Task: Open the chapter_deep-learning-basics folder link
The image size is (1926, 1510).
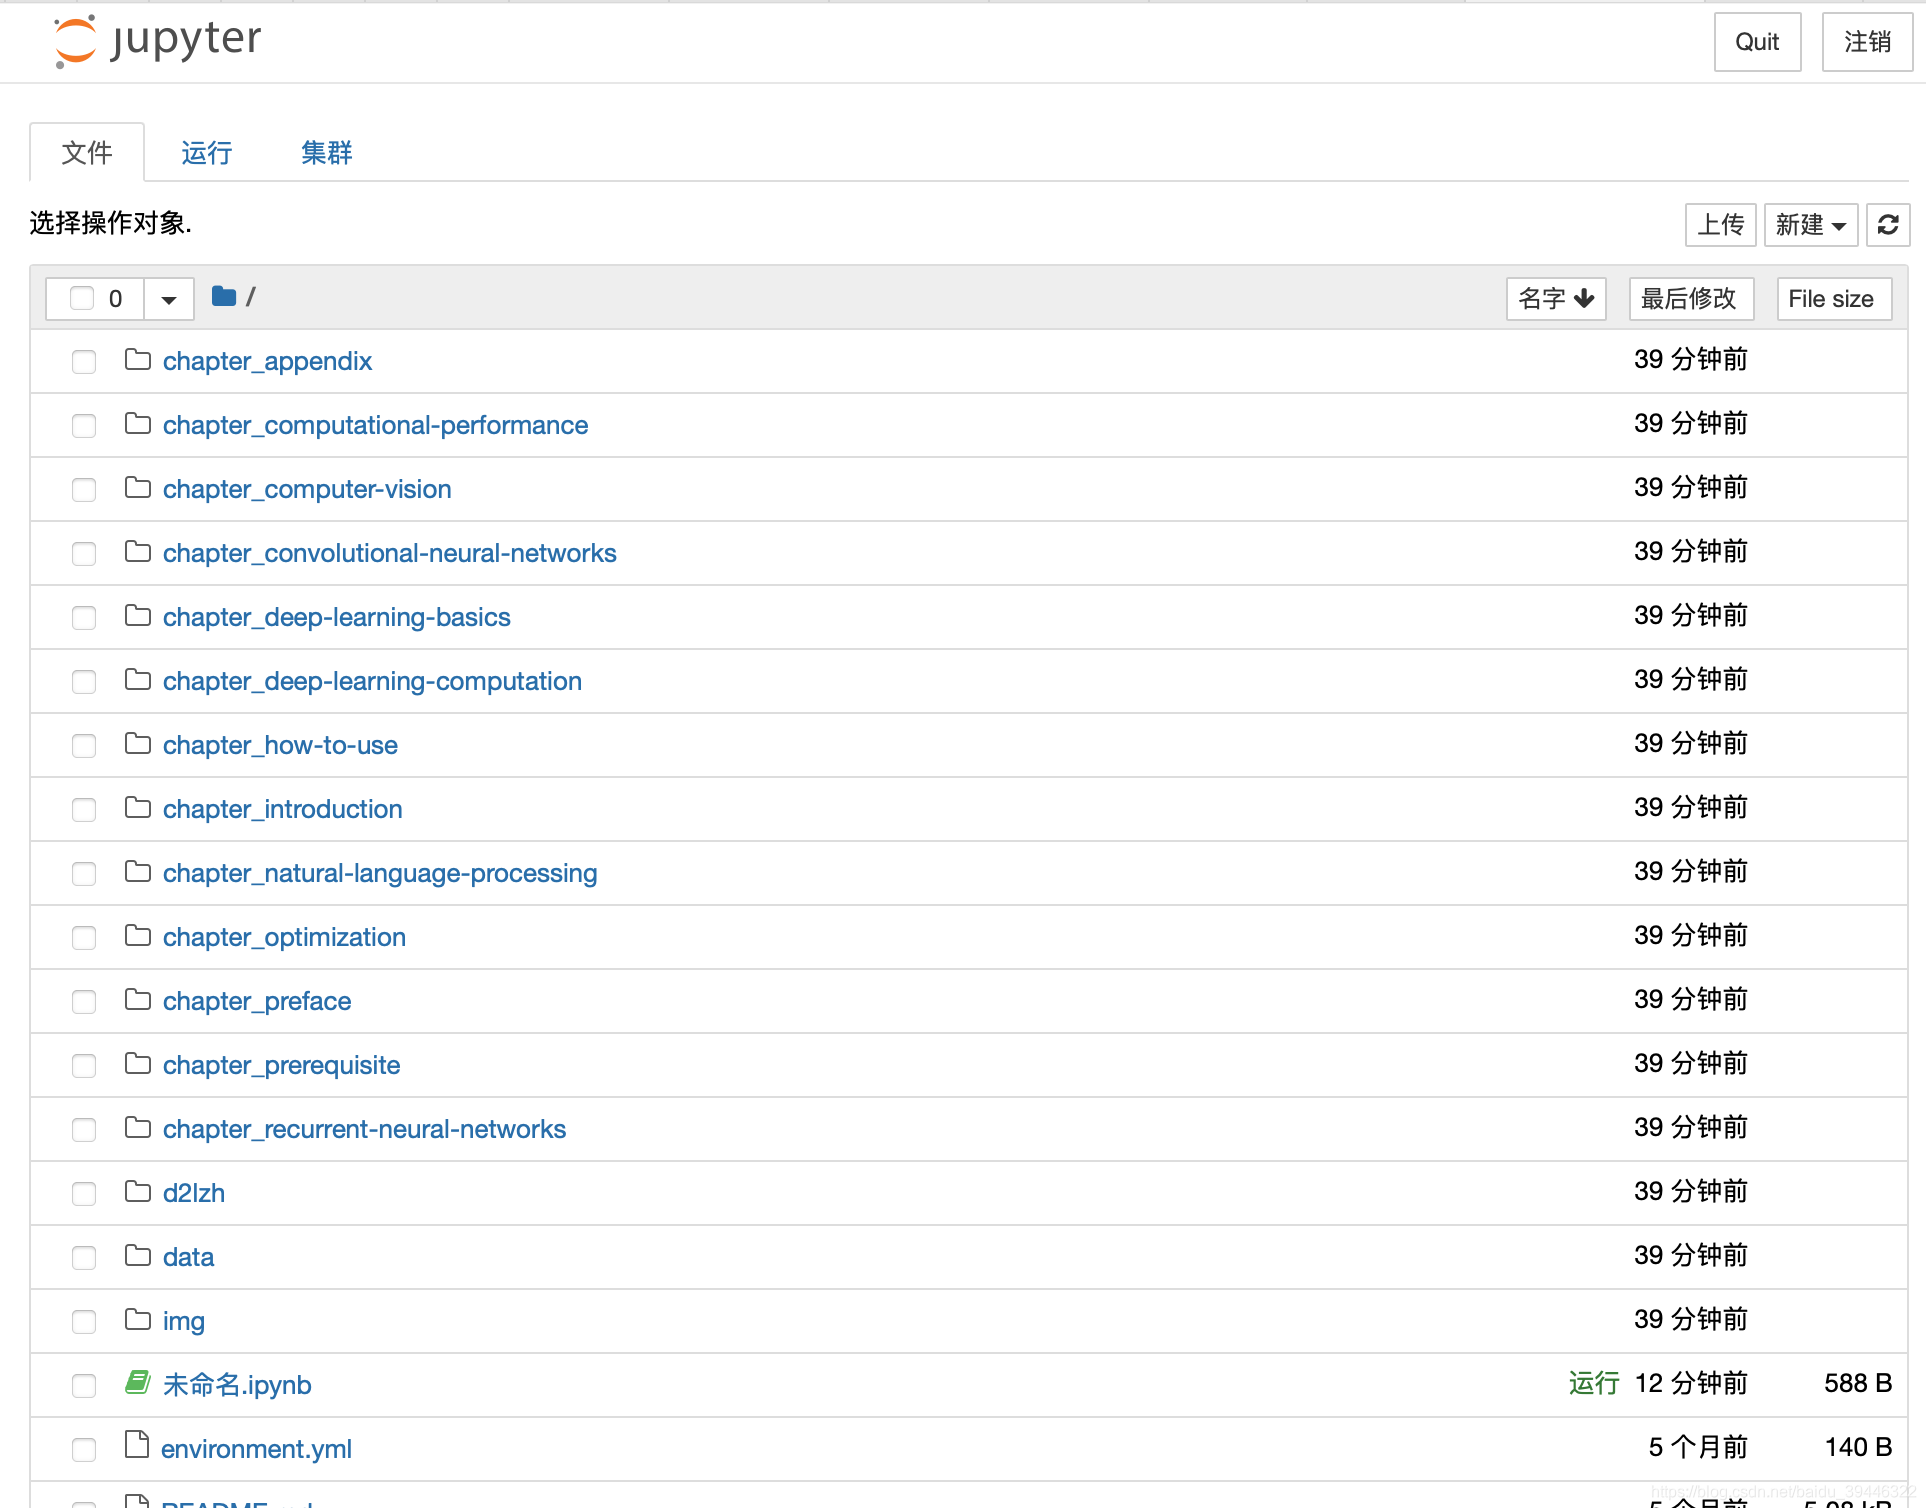Action: [x=336, y=617]
